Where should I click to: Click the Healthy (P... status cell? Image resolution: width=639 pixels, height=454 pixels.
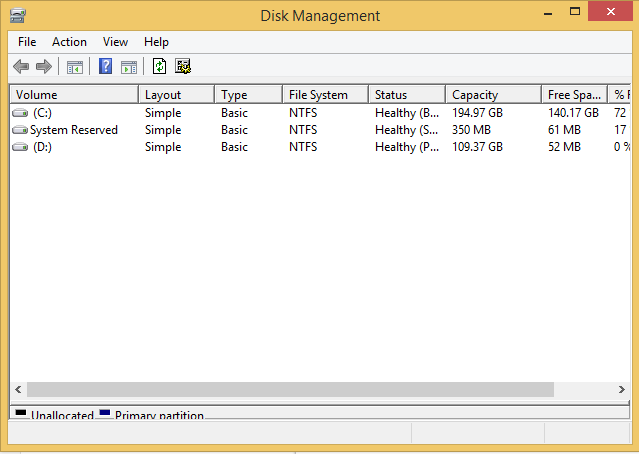point(407,147)
